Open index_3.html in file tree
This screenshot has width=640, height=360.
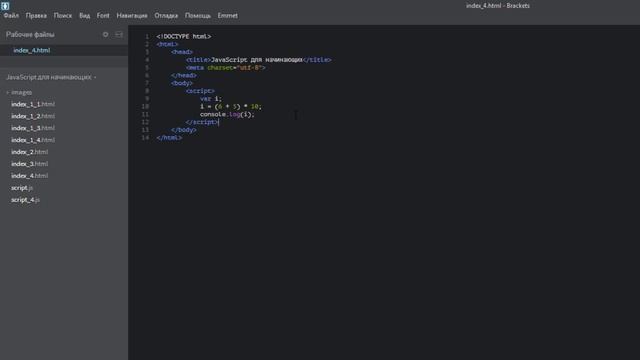coord(29,164)
